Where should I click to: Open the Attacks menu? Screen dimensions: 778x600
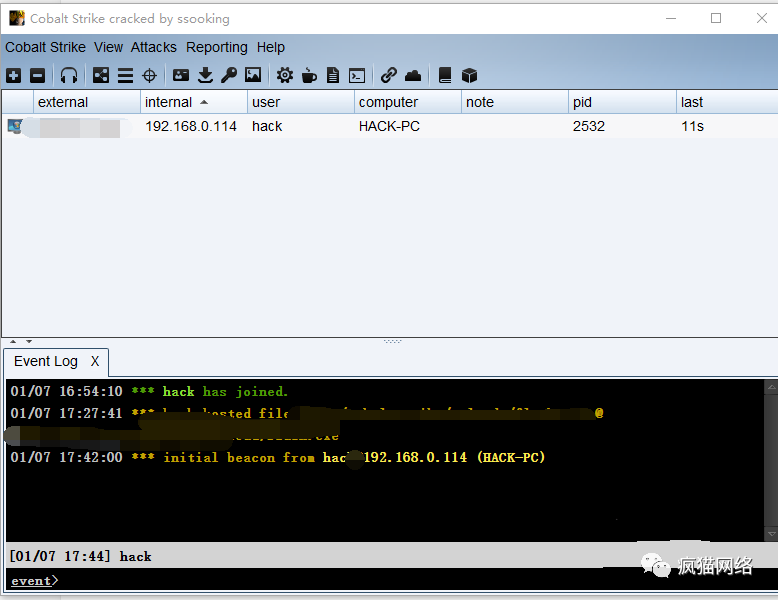pos(153,47)
